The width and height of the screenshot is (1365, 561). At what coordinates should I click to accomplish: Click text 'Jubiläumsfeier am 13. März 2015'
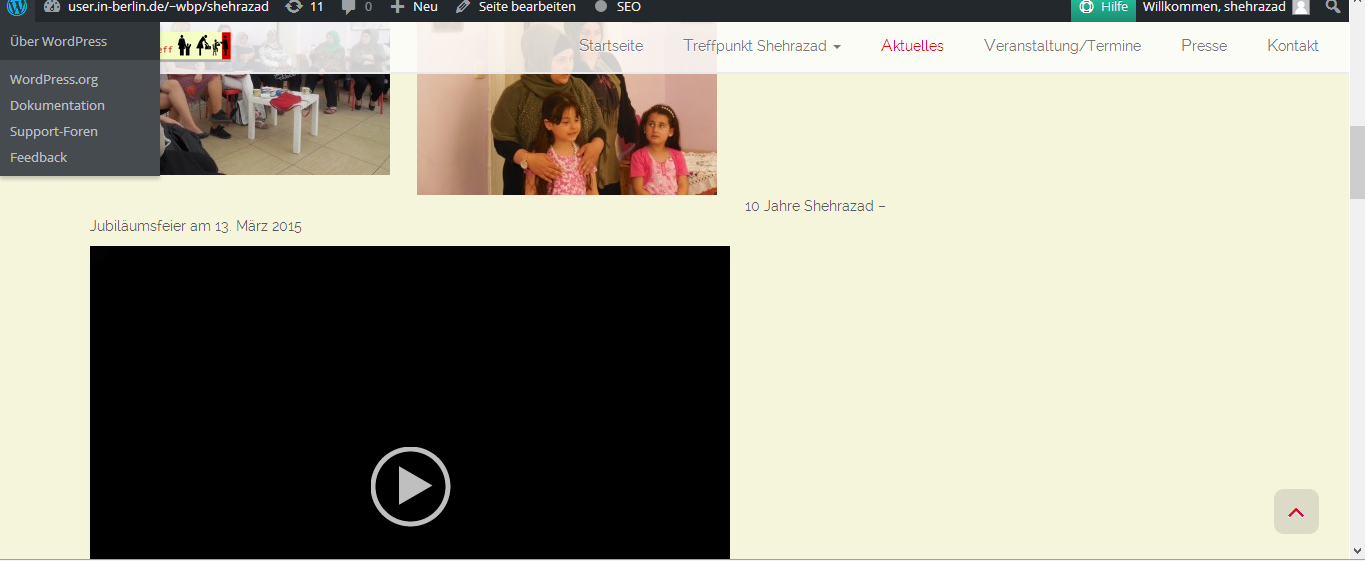196,227
